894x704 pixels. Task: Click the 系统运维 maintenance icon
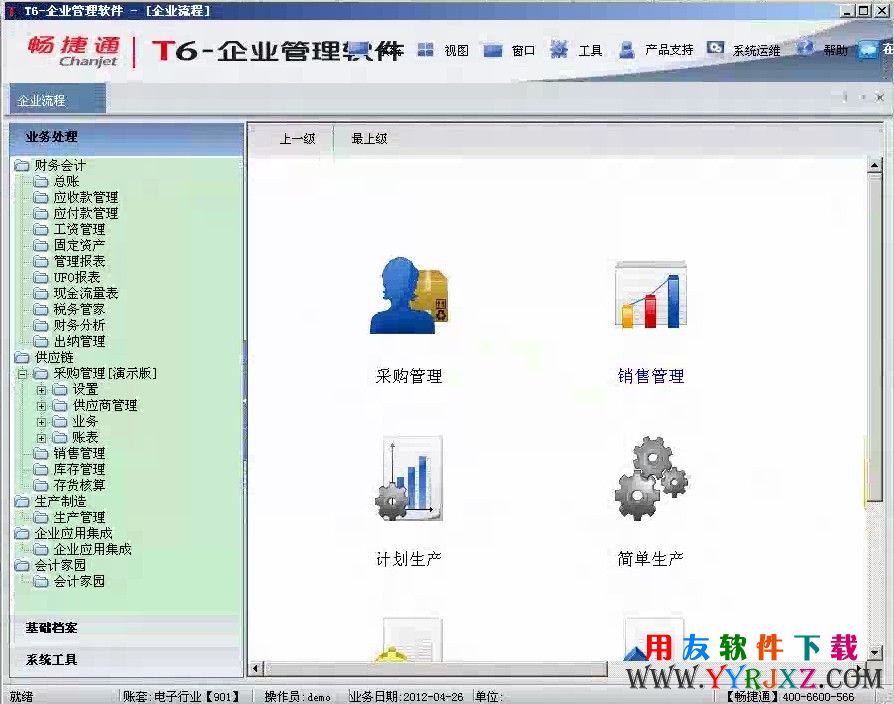(716, 48)
